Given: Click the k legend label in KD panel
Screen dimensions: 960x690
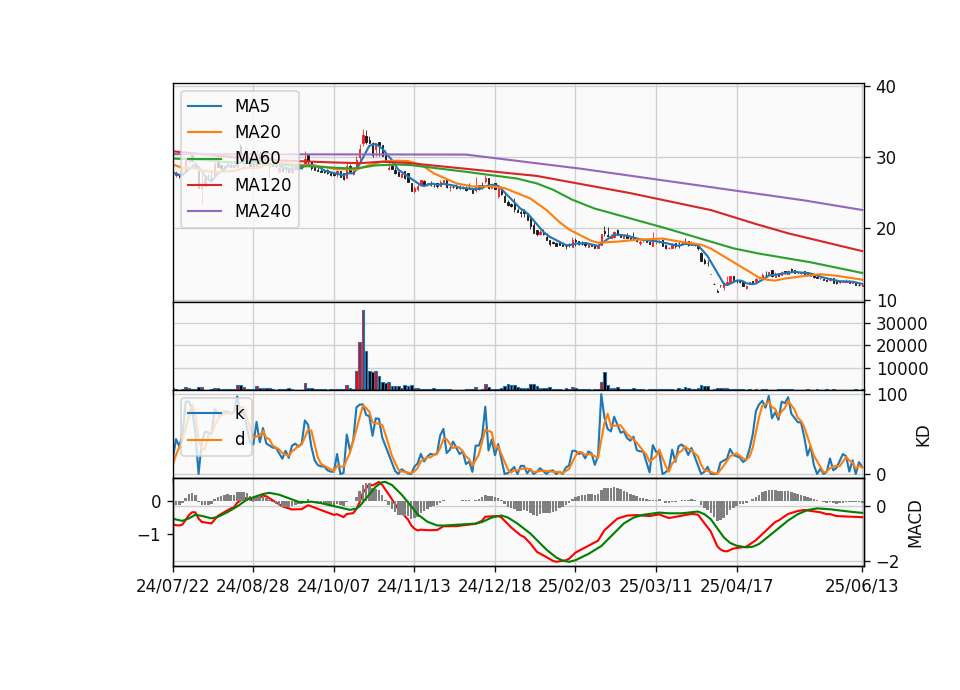Looking at the screenshot, I should [x=239, y=413].
